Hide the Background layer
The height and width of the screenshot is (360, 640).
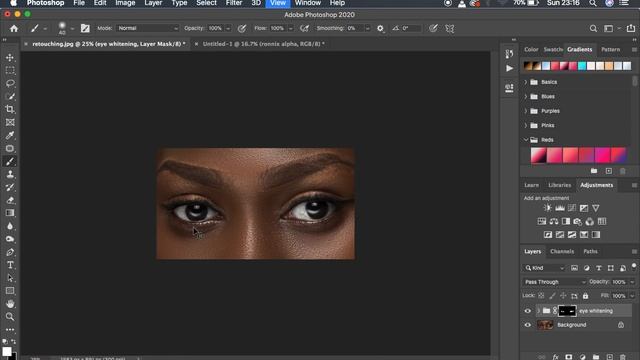pyautogui.click(x=527, y=325)
